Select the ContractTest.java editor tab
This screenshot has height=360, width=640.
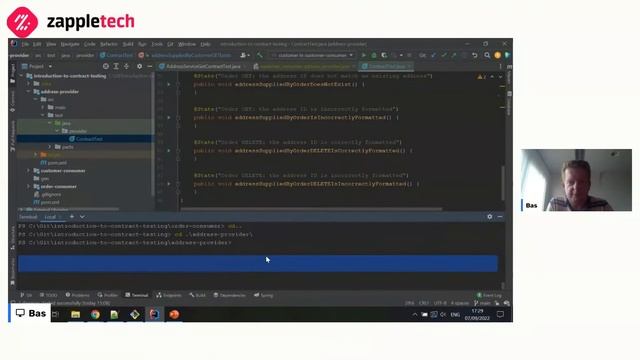pyautogui.click(x=386, y=66)
